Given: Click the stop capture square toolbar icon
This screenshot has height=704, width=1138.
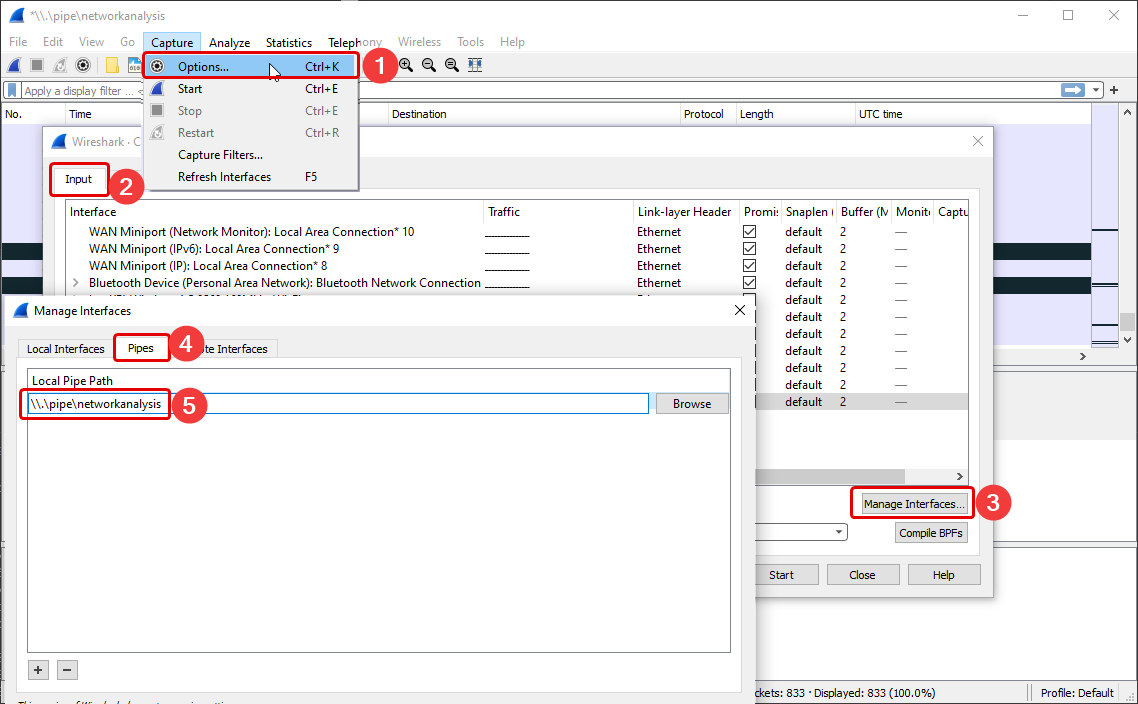Looking at the screenshot, I should (x=37, y=65).
